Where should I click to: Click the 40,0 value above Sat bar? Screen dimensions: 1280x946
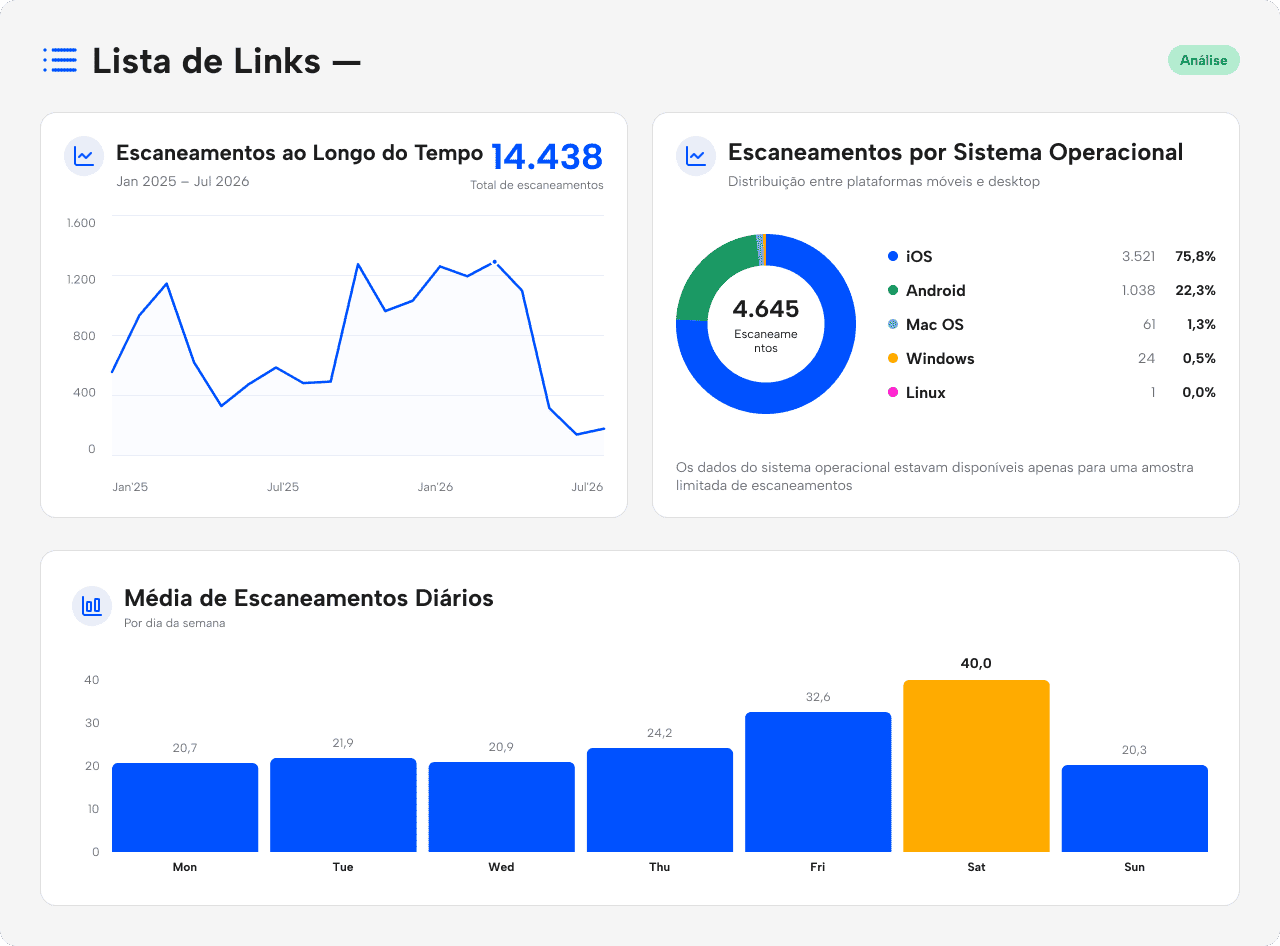coord(976,664)
